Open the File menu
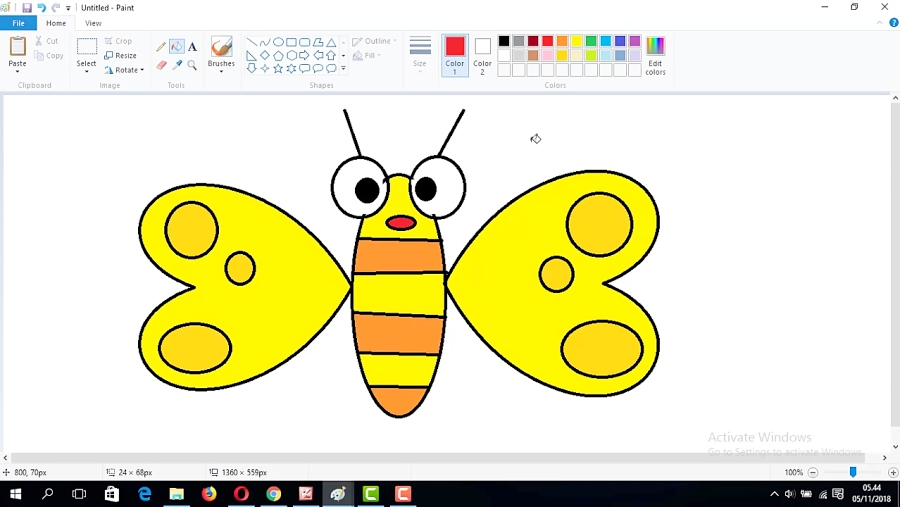Image resolution: width=900 pixels, height=507 pixels. pyautogui.click(x=18, y=23)
